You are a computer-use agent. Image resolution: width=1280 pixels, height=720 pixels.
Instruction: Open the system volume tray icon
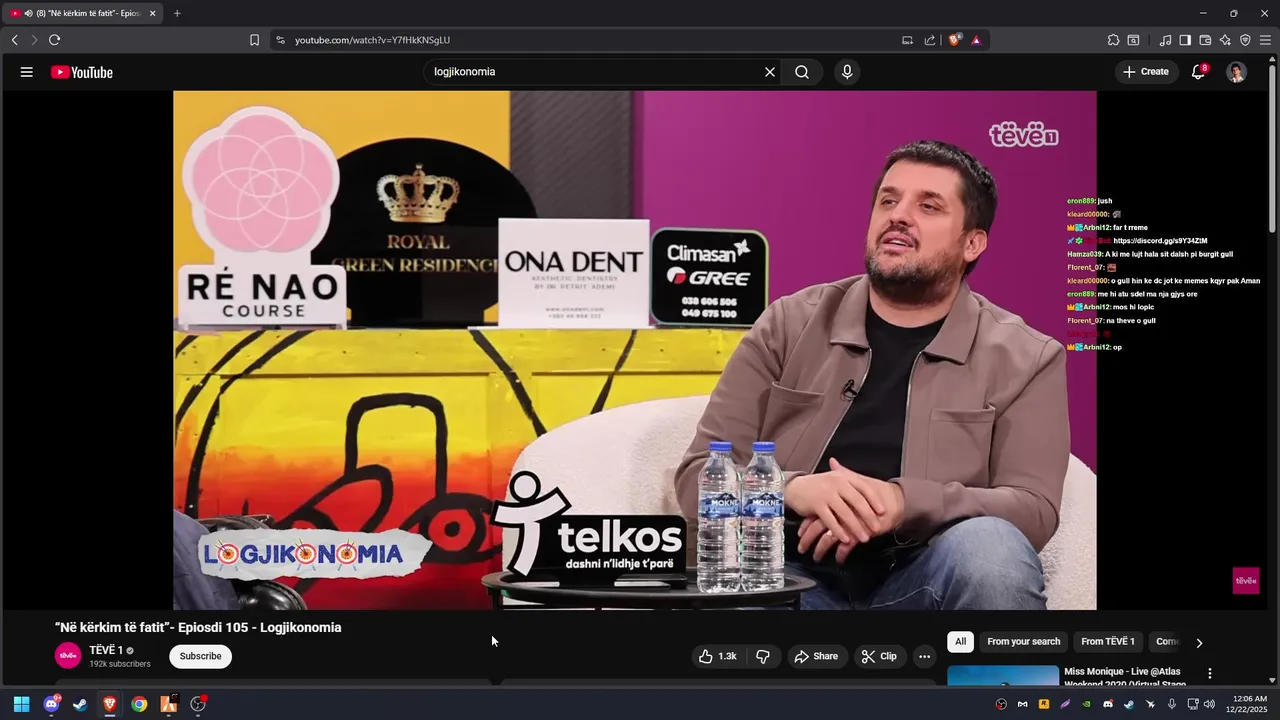tap(1209, 704)
